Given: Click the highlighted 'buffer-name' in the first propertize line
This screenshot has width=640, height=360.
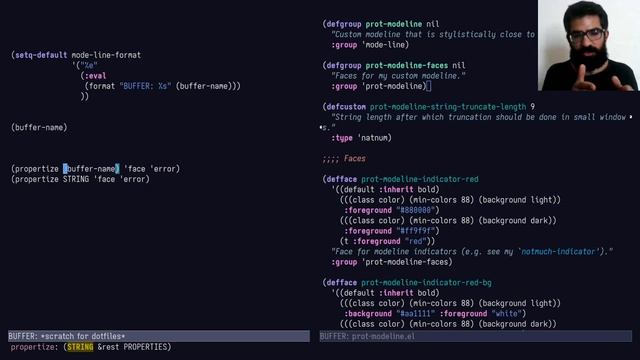Looking at the screenshot, I should (x=91, y=169).
